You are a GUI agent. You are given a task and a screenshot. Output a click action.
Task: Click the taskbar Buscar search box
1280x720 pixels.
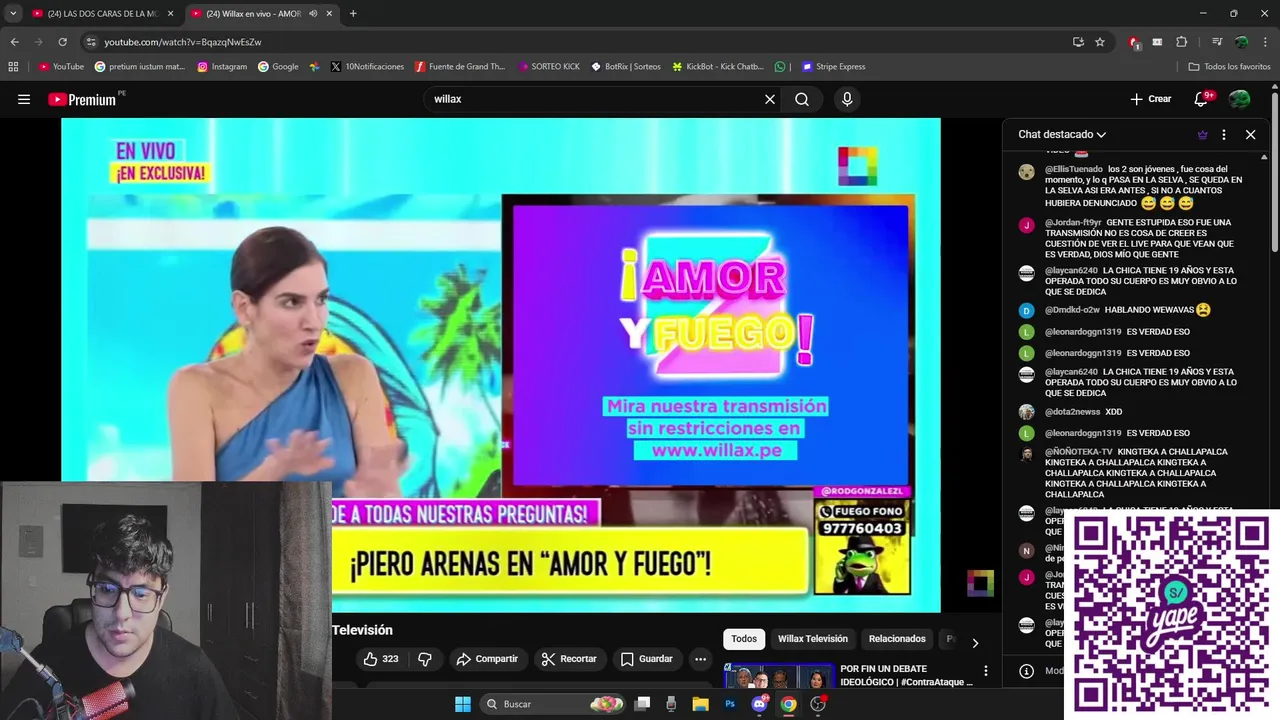point(554,704)
